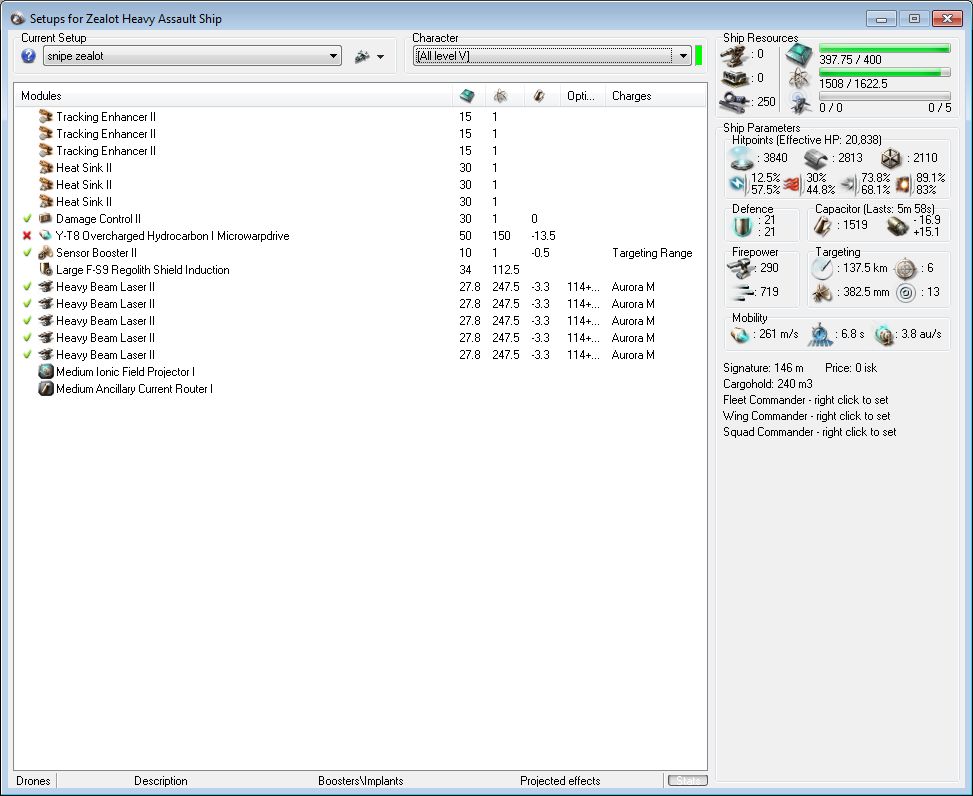Toggle the Sensor Booster II active checkmark
The width and height of the screenshot is (973, 796).
(x=27, y=253)
